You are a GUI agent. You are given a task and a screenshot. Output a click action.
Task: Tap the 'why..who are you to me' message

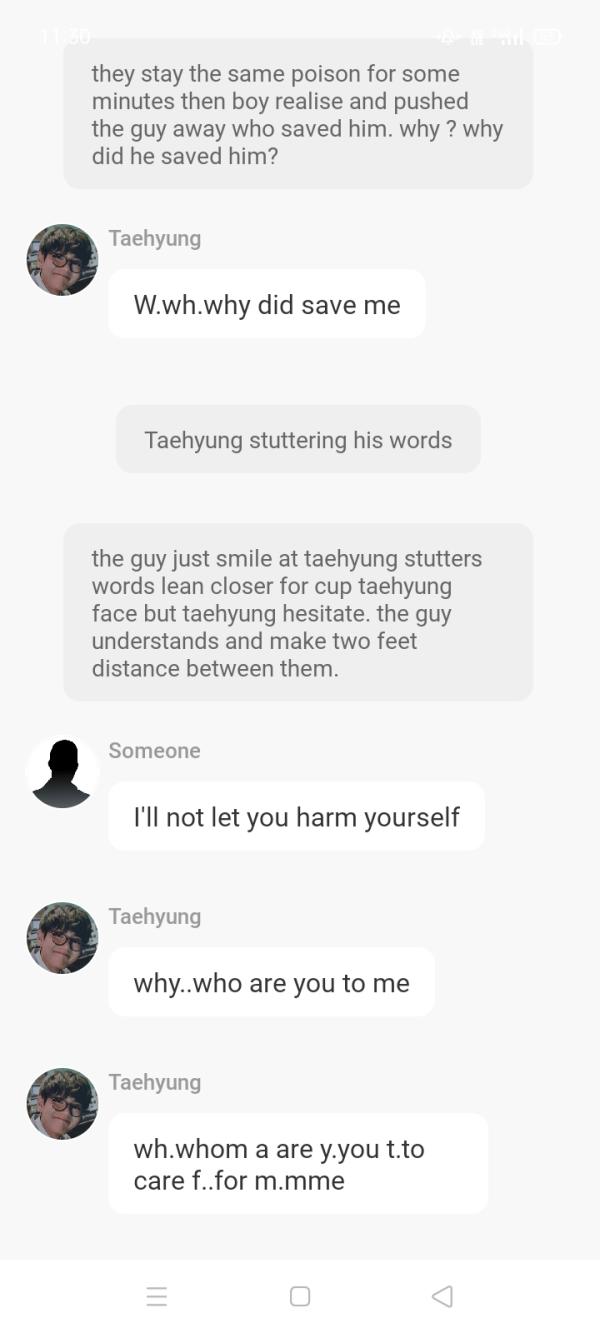click(272, 982)
